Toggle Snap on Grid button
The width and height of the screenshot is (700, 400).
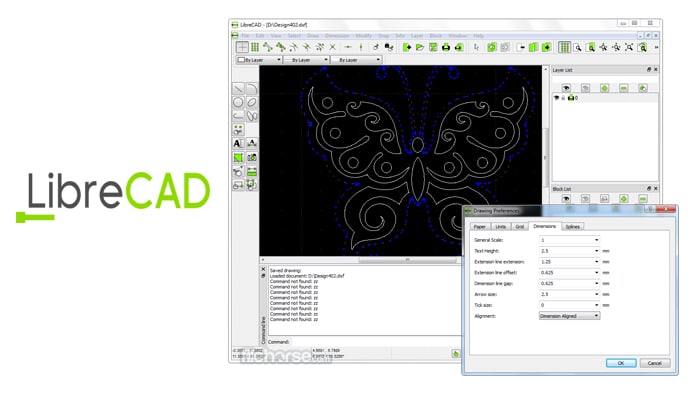[x=255, y=47]
